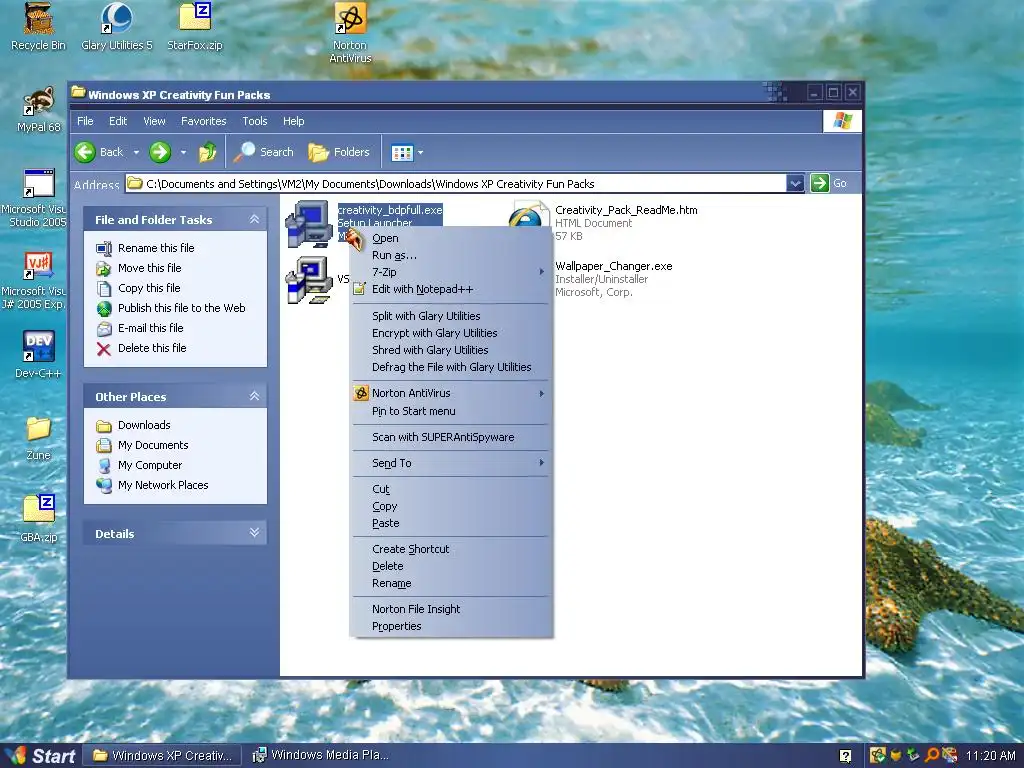1024x768 pixels.
Task: Switch to Windows Media Player taskbar button
Action: click(x=321, y=756)
